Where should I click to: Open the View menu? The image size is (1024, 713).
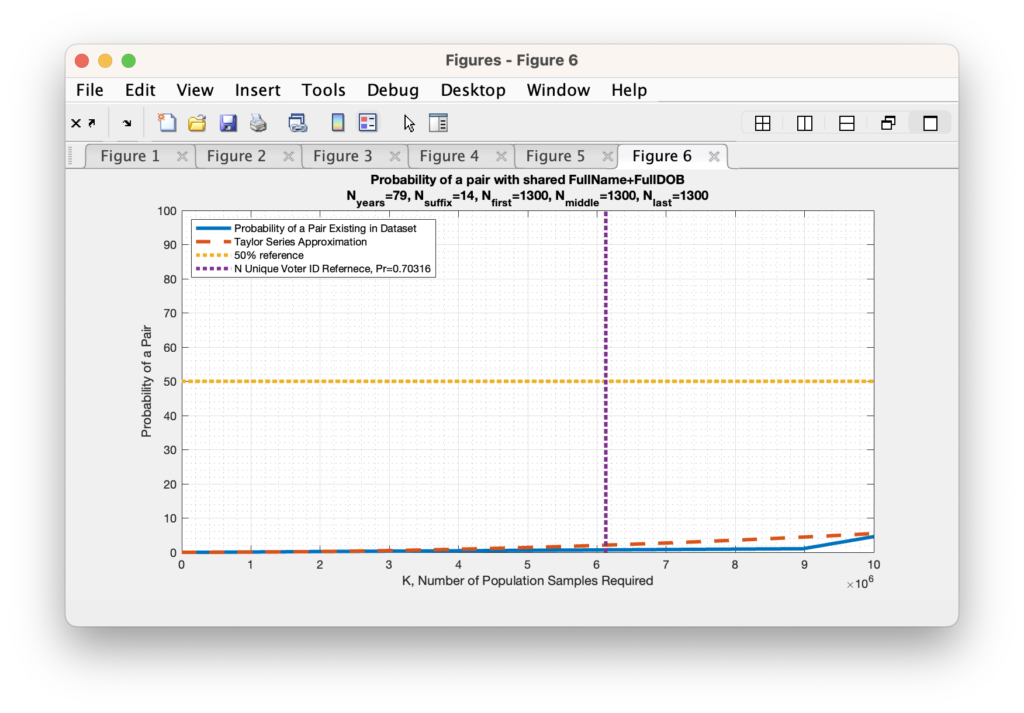(195, 90)
